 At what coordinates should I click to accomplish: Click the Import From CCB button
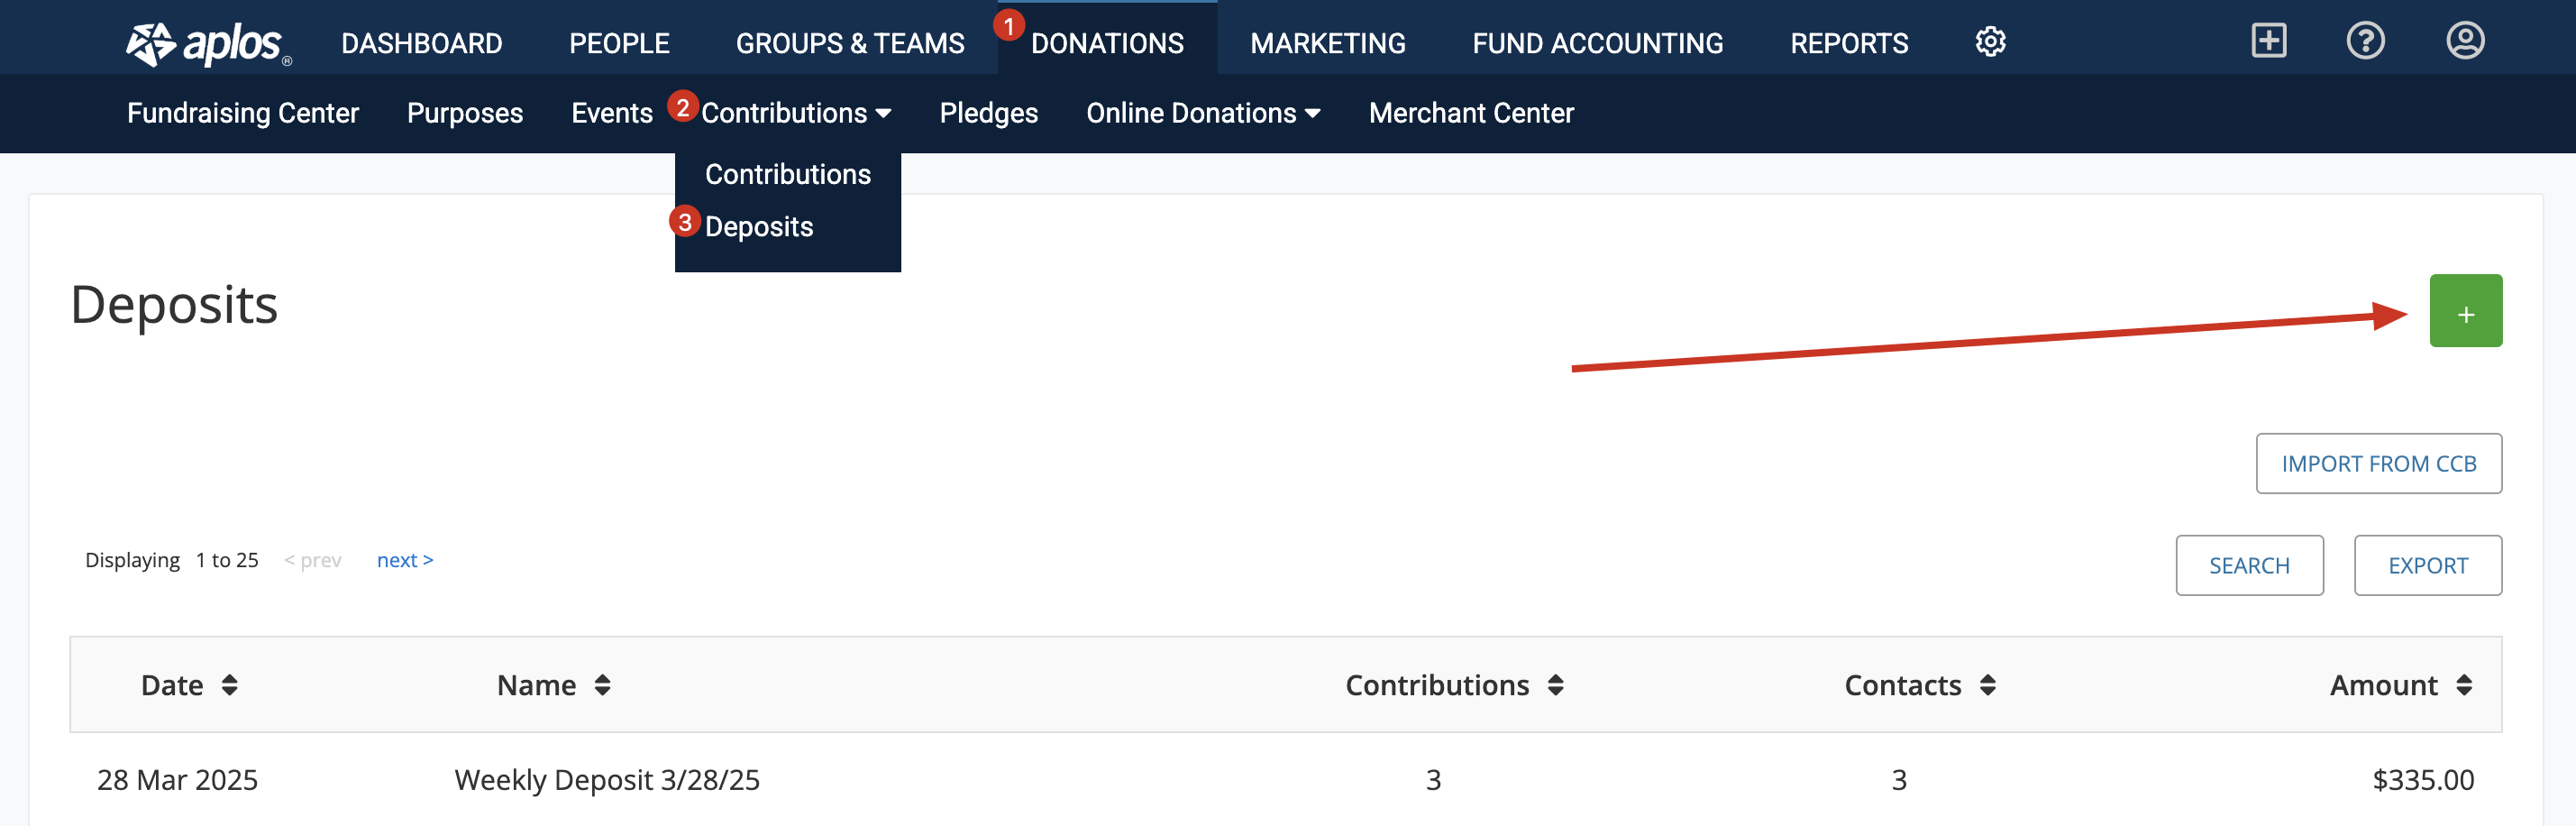click(x=2378, y=463)
